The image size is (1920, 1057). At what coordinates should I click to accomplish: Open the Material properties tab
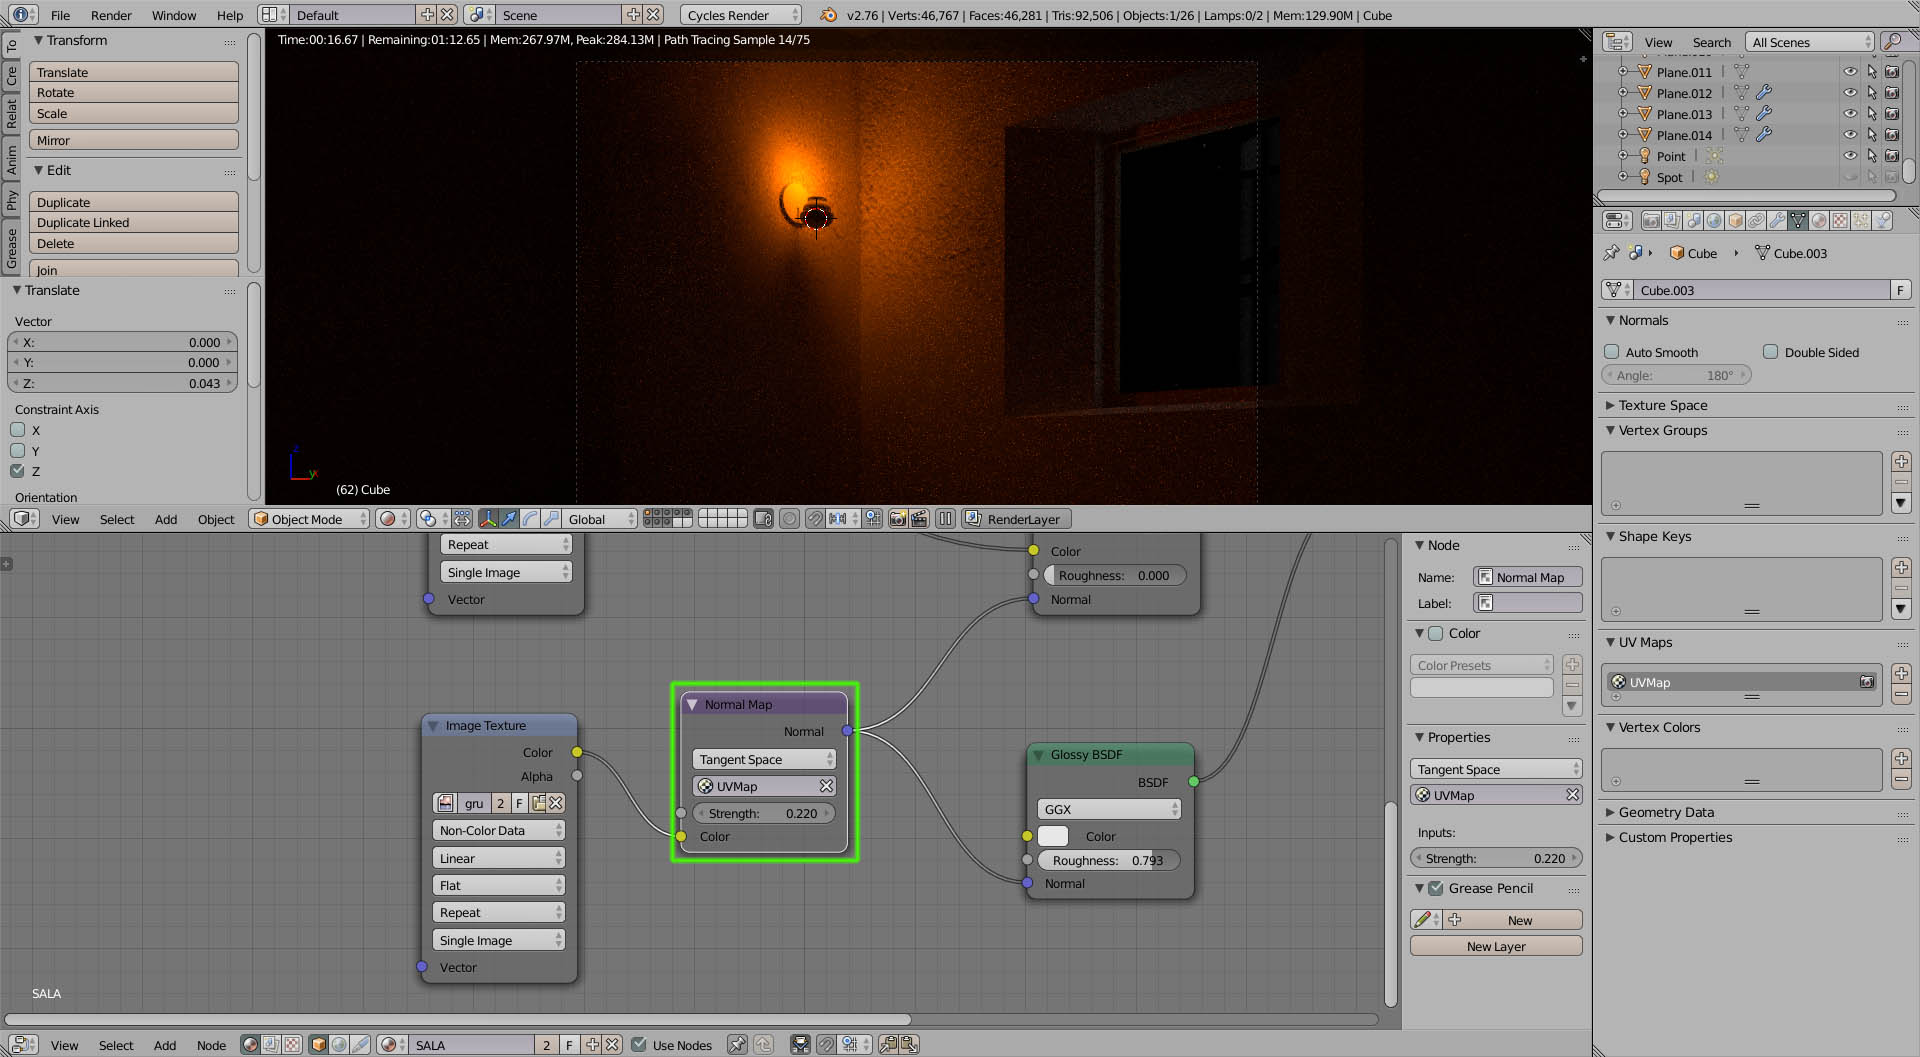coord(1819,221)
